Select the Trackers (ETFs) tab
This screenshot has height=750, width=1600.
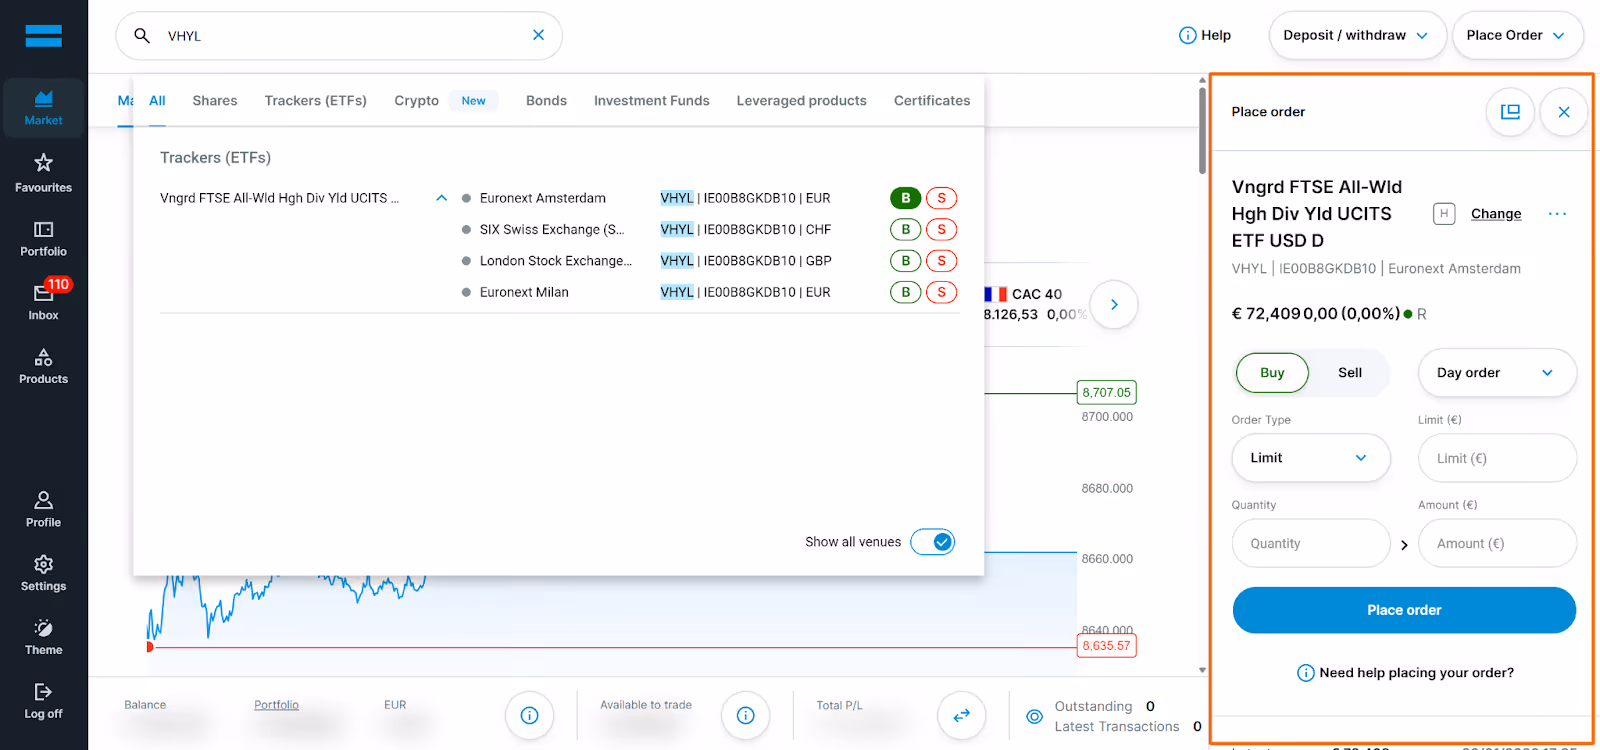tap(316, 101)
